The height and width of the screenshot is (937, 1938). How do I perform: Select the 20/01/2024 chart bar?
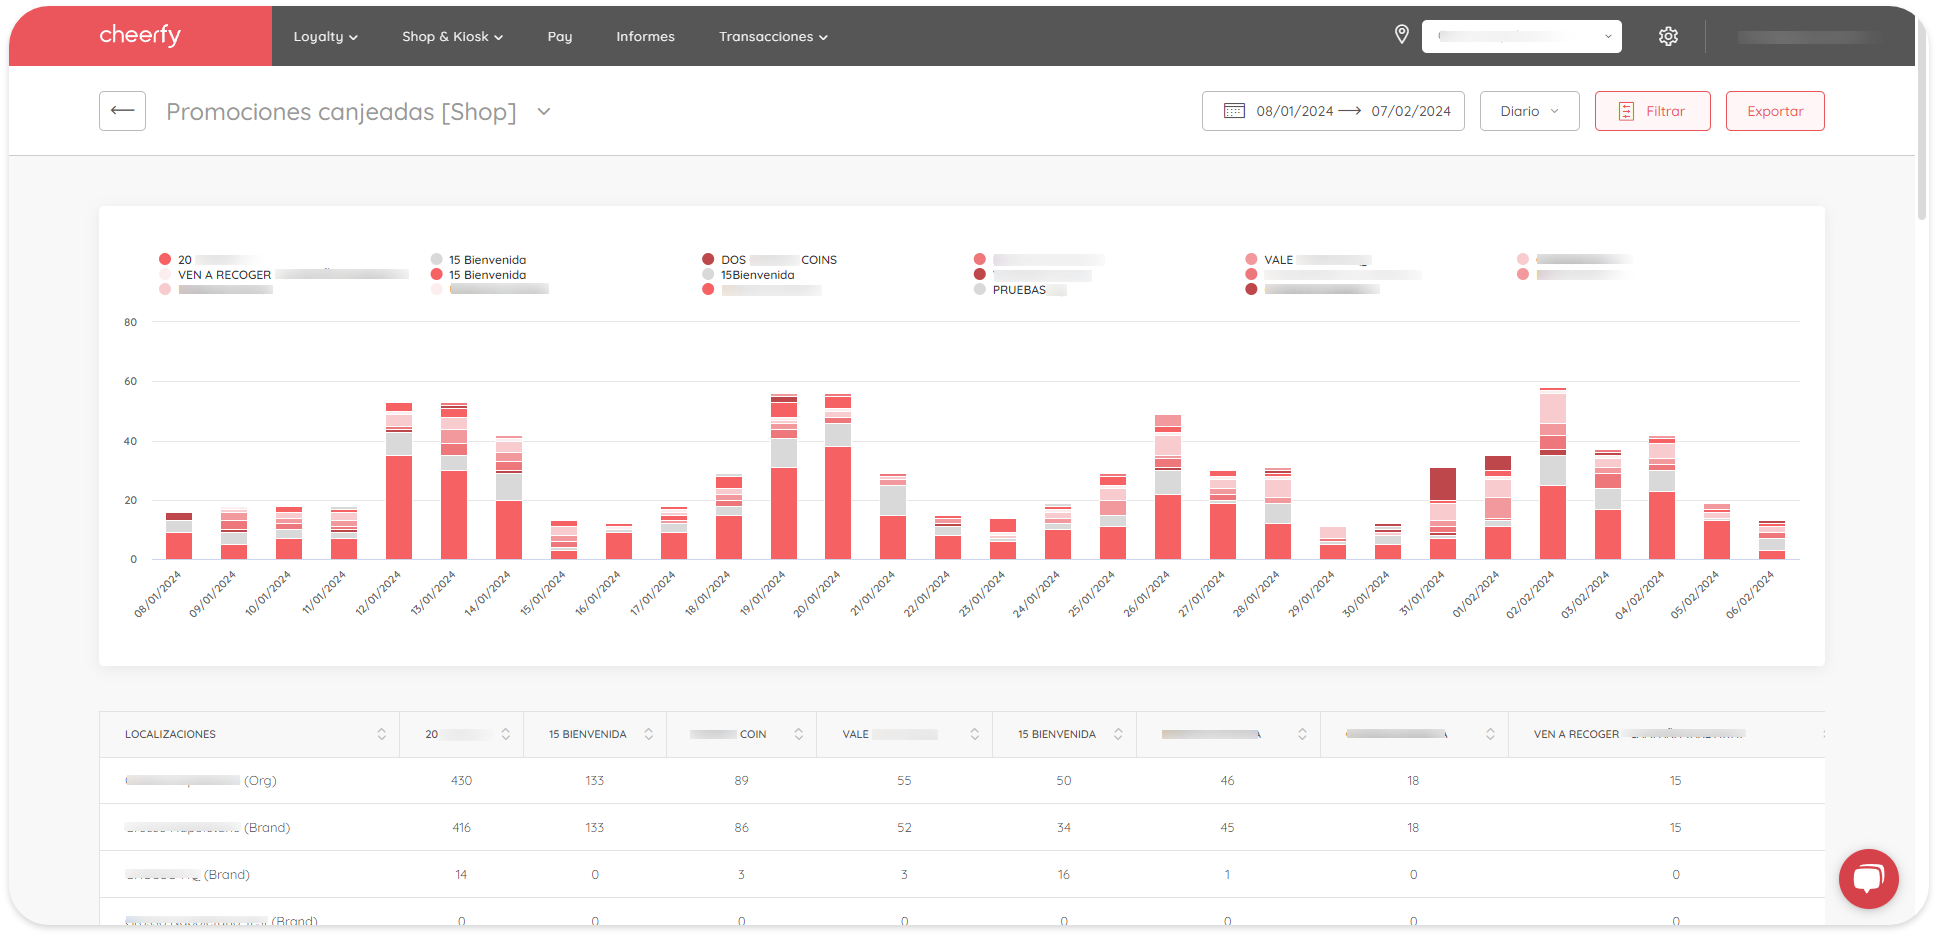(x=838, y=477)
